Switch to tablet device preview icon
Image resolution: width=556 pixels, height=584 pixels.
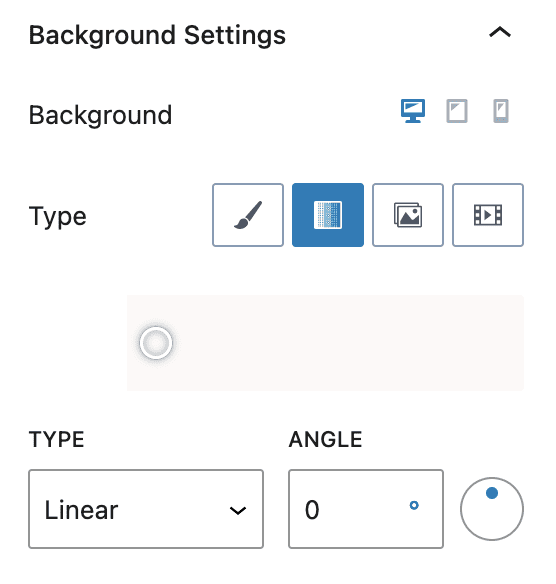click(457, 111)
